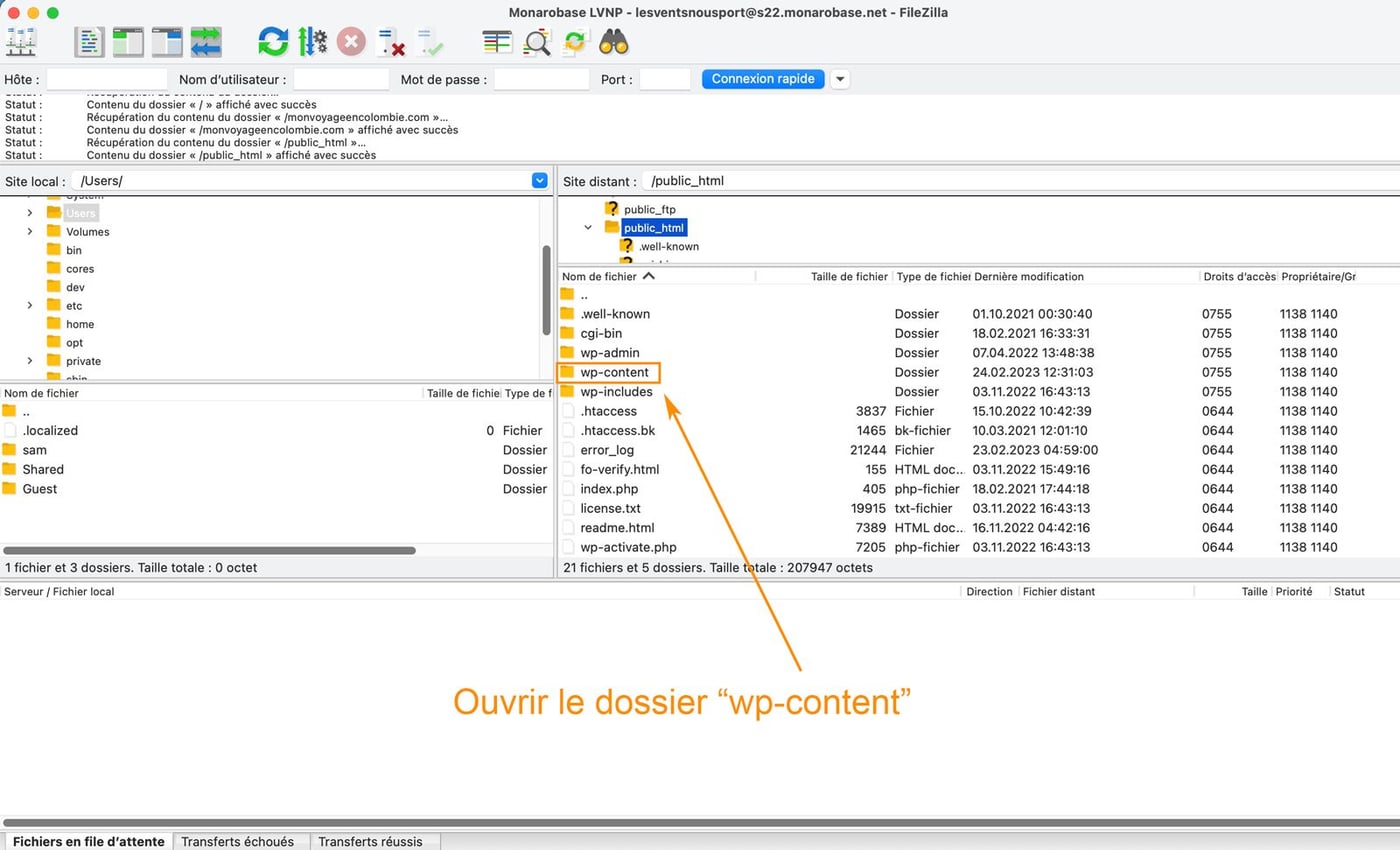Open the local site path dropdown
The image size is (1400, 850).
pyautogui.click(x=539, y=180)
